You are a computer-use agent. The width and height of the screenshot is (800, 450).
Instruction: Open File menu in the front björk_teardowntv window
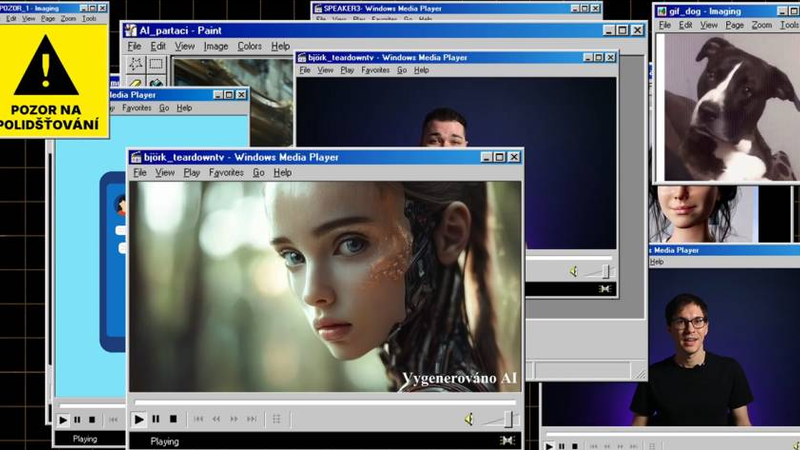[140, 172]
